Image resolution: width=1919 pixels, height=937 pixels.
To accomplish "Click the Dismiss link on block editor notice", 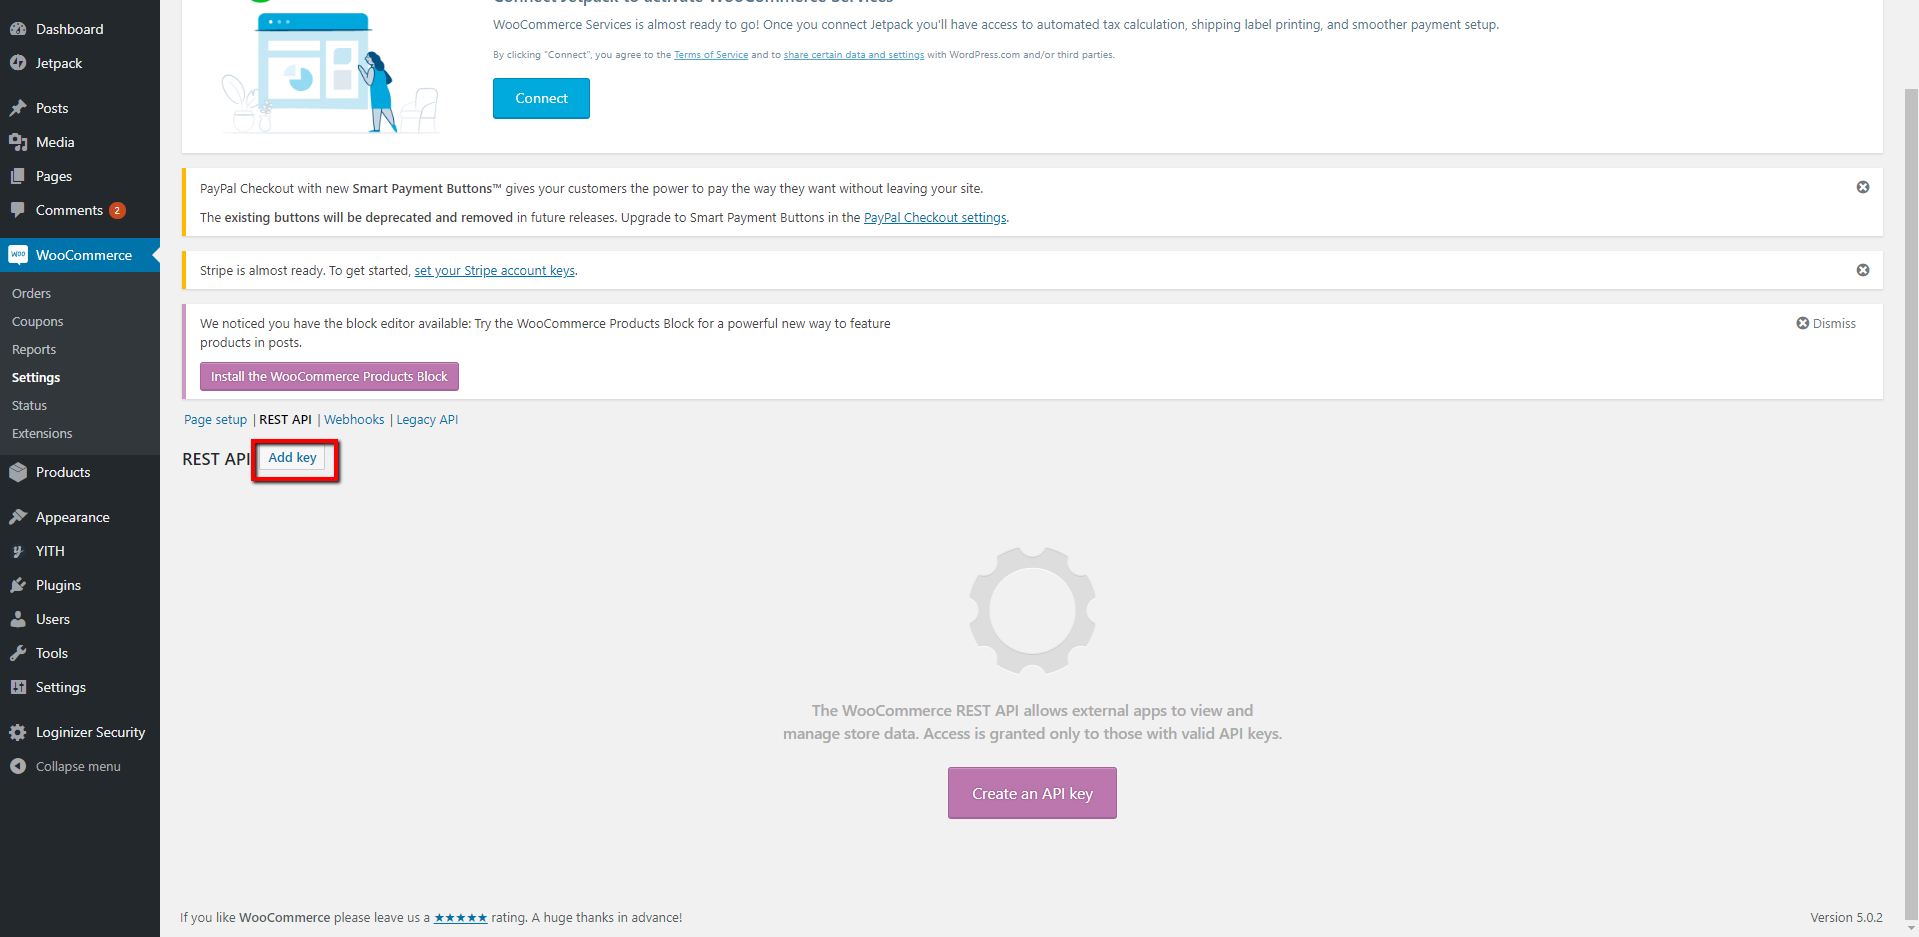I will pos(1826,323).
